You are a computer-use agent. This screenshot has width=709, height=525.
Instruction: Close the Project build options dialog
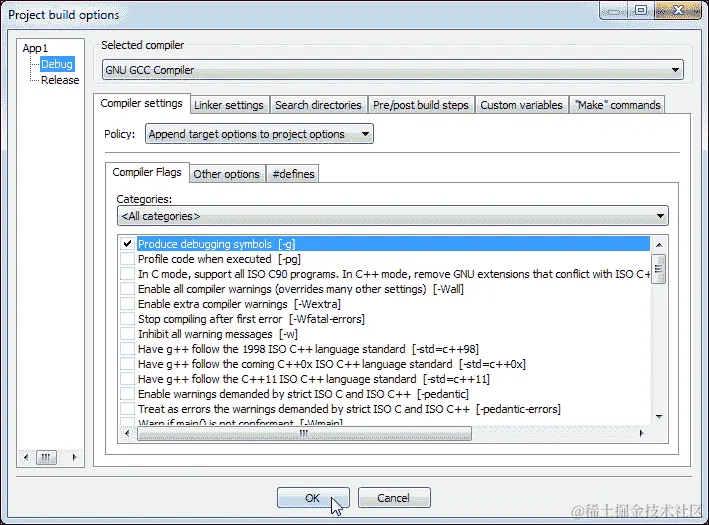677,10
